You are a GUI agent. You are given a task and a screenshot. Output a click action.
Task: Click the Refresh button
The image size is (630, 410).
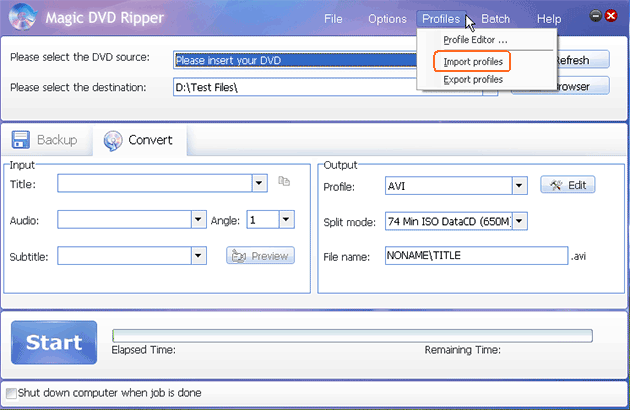(582, 60)
